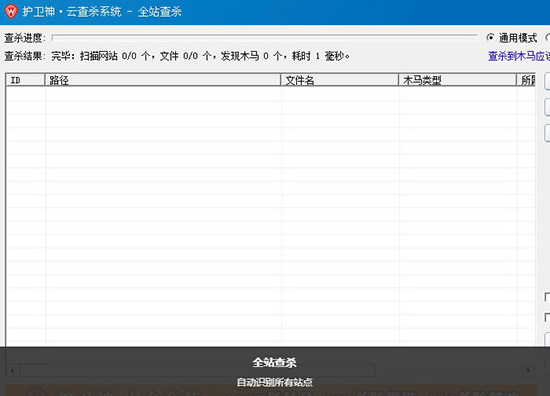Select the 通用模式 radio button
This screenshot has width=550, height=396.
coord(490,37)
